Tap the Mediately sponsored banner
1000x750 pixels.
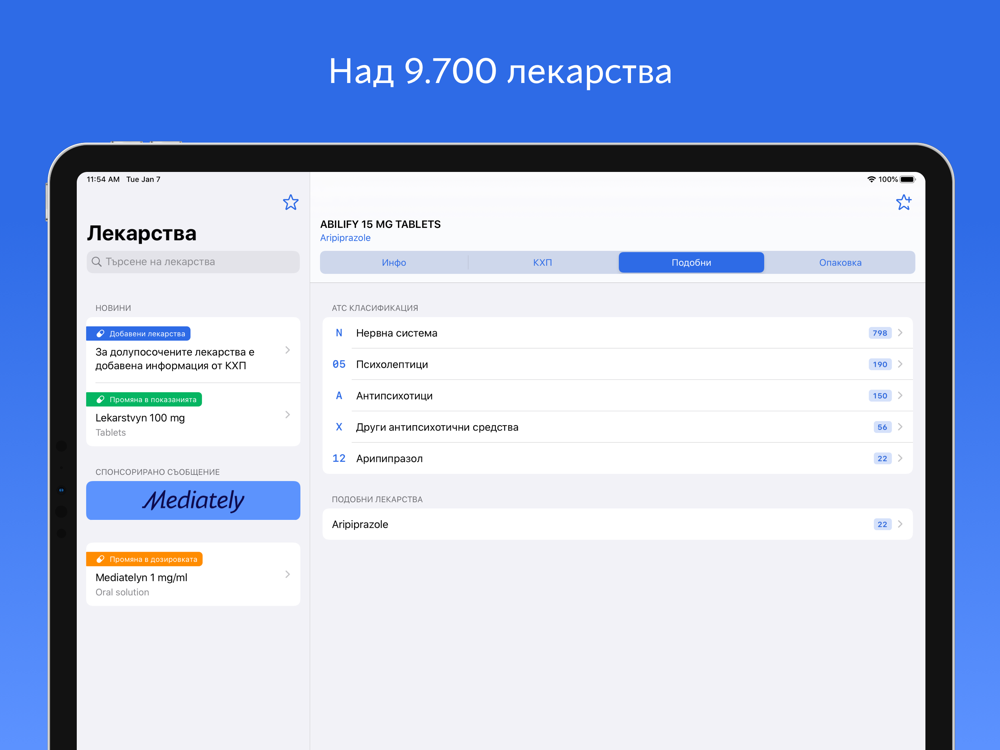coord(193,500)
